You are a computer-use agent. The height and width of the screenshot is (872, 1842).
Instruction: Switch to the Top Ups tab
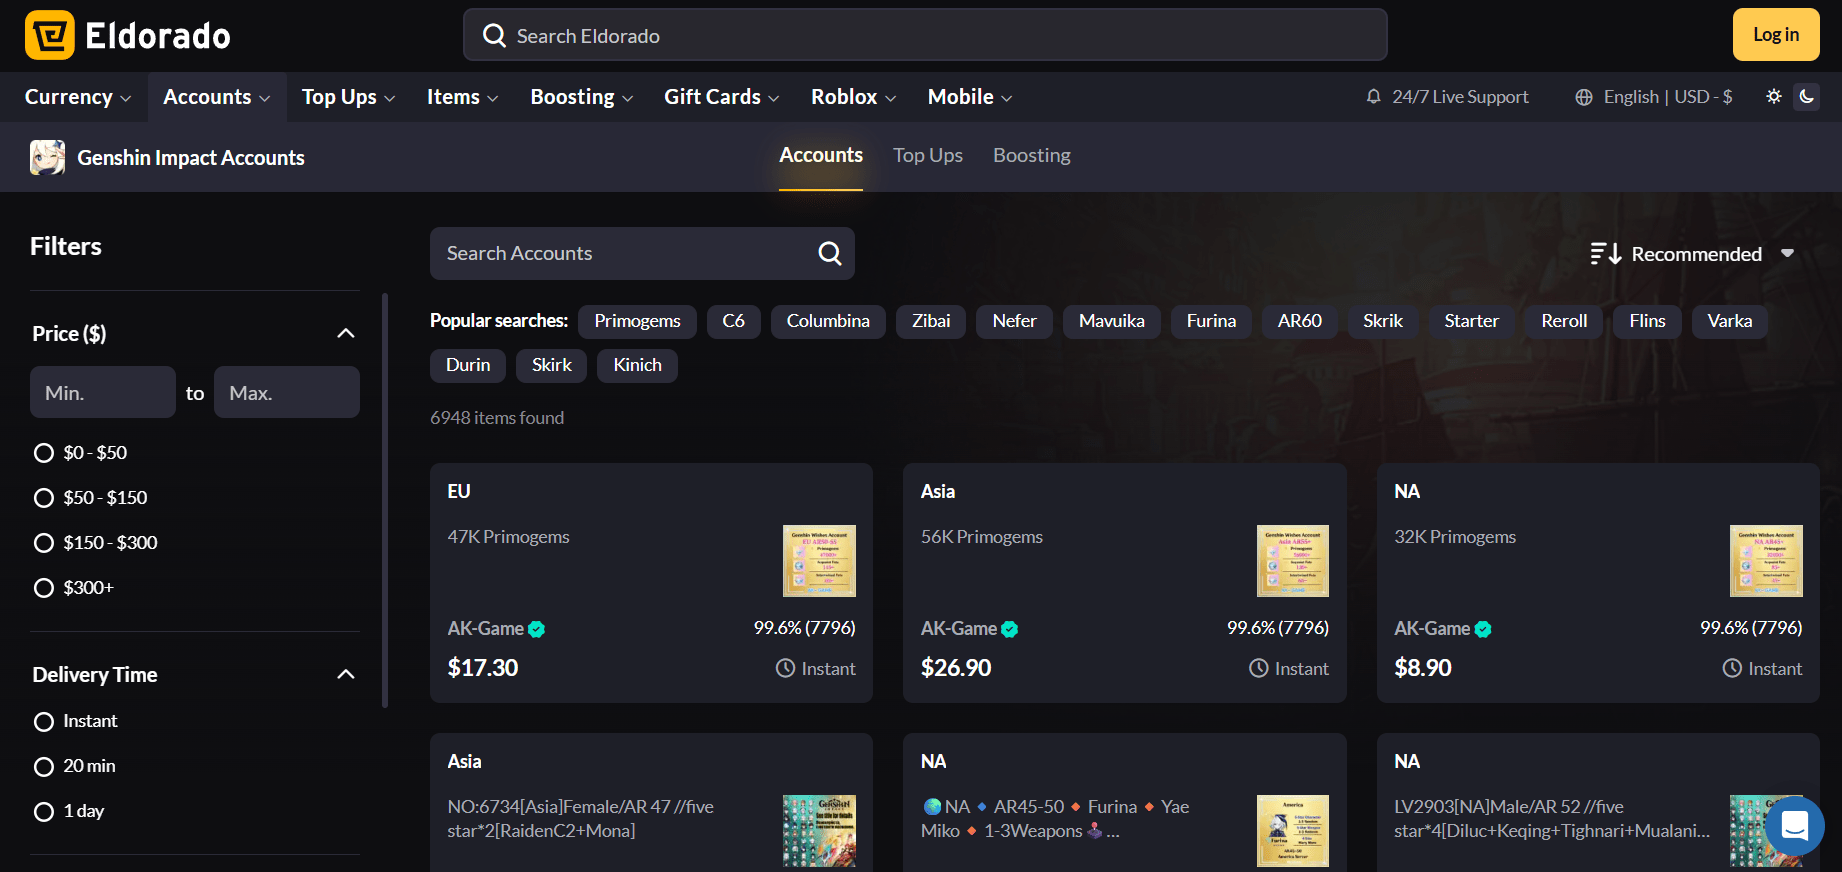927,156
